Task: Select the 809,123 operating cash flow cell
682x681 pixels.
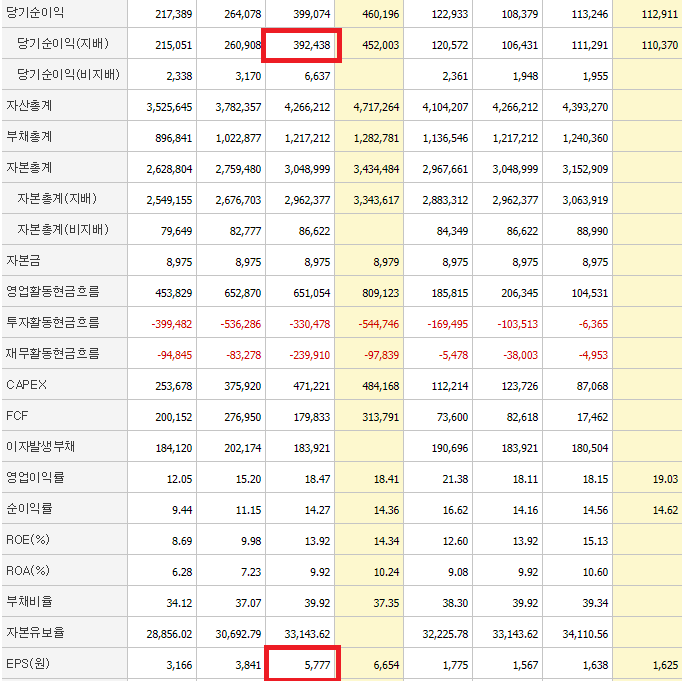Action: (x=381, y=293)
